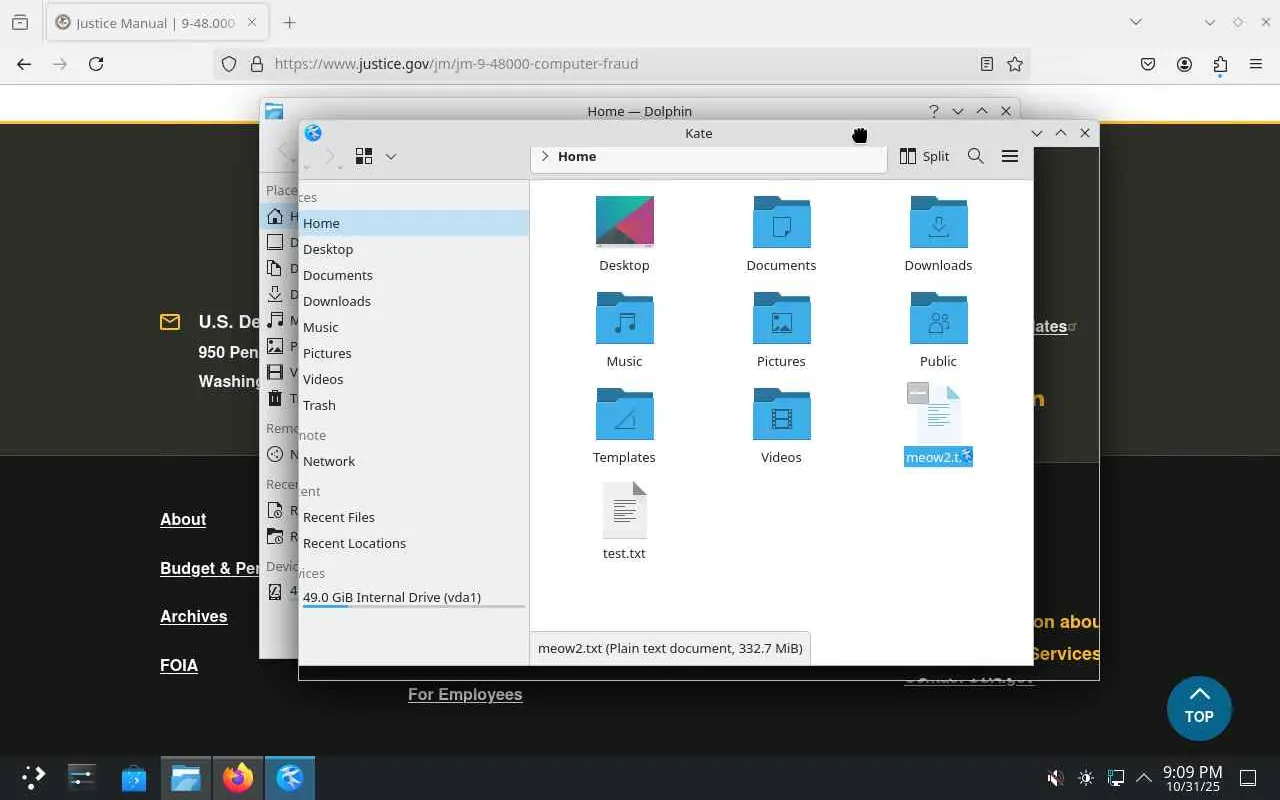Screen dimensions: 1280x800
Task: Open System Settings from the taskbar
Action: click(81, 777)
